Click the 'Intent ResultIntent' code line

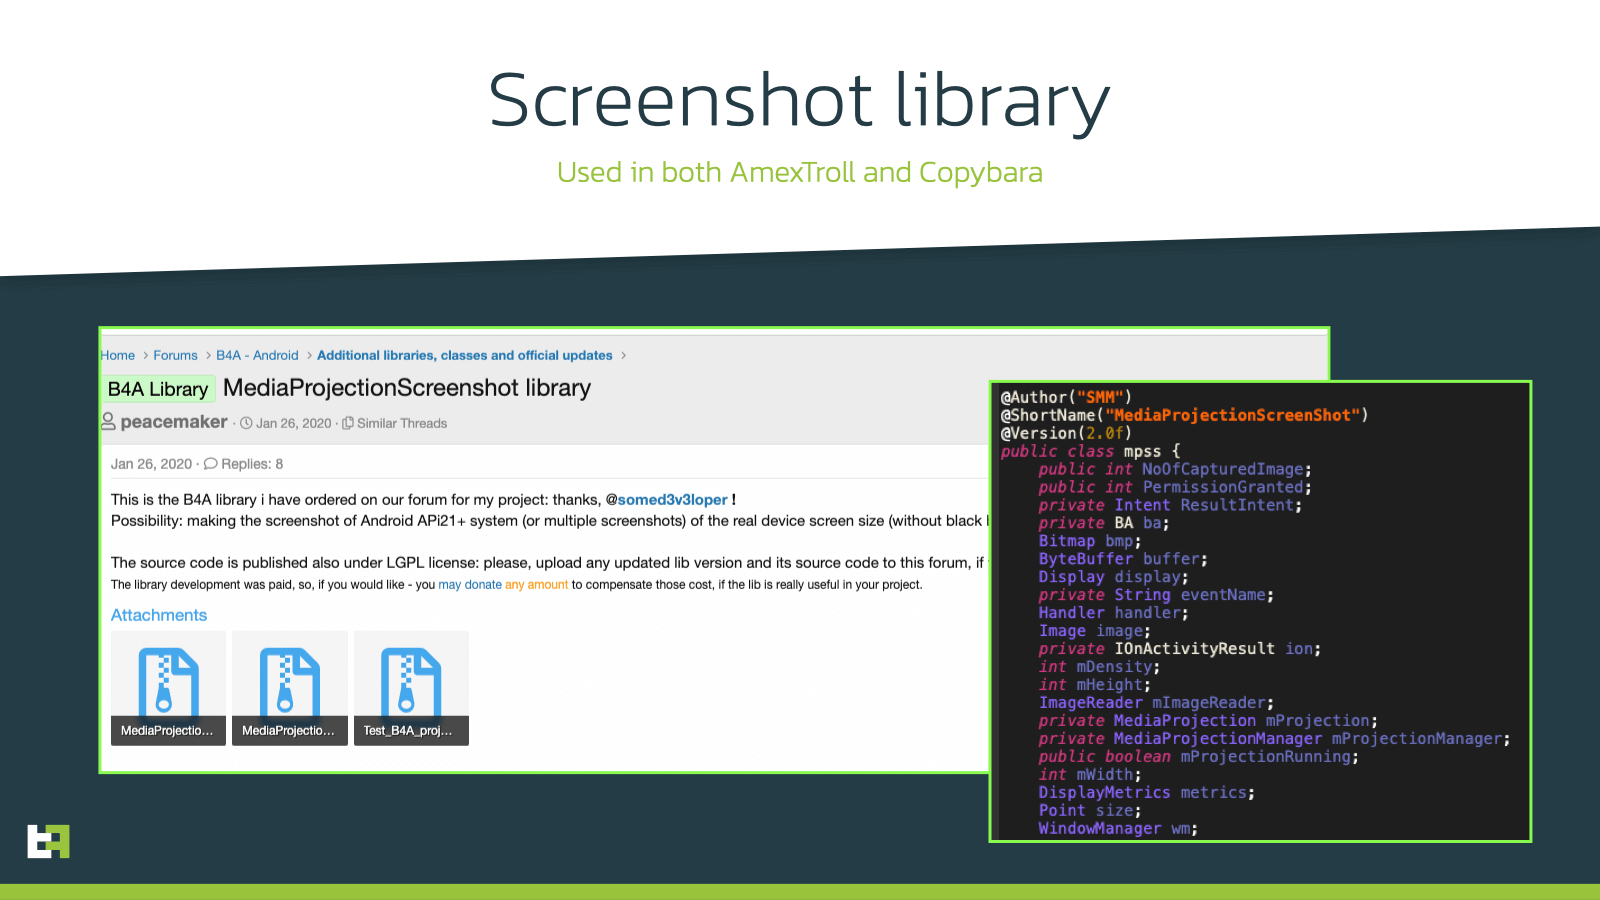[1170, 505]
